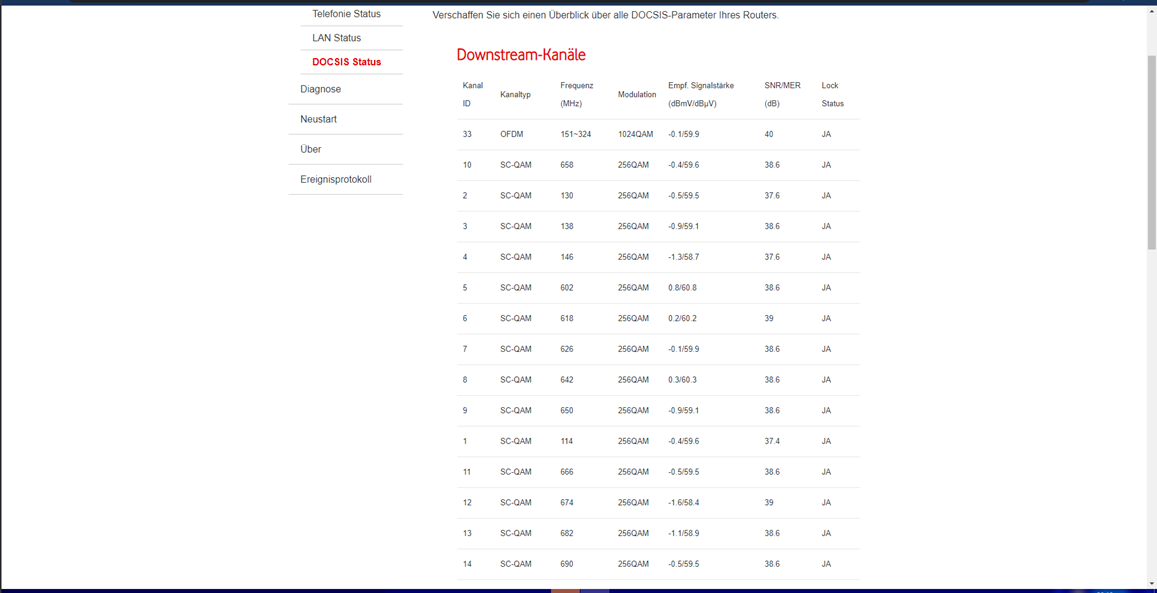Open the Telefonie Status page
This screenshot has width=1157, height=593.
tap(346, 14)
